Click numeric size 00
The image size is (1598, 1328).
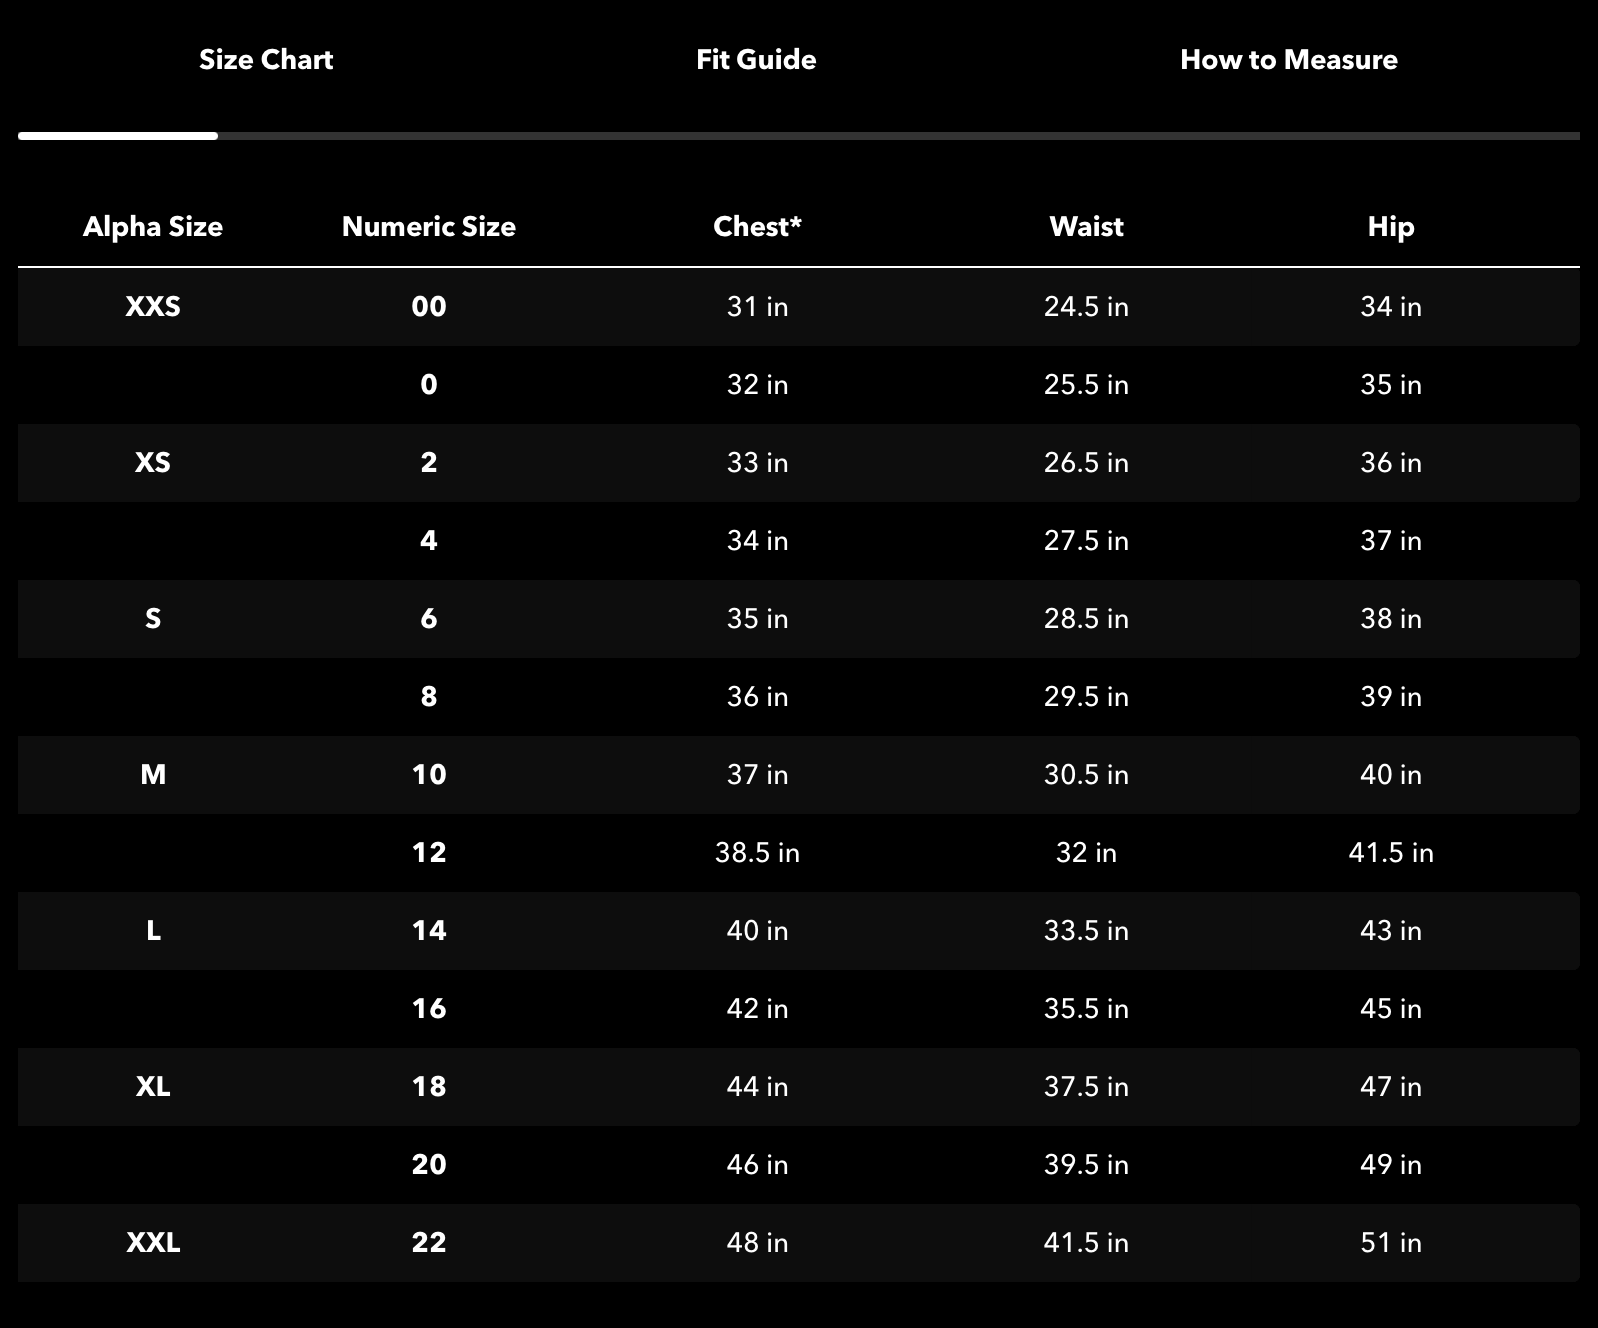click(x=429, y=306)
